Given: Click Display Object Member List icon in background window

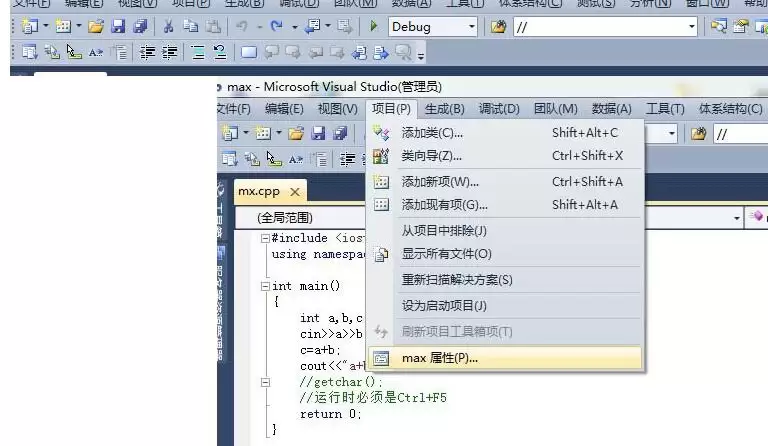Looking at the screenshot, I should [x=29, y=52].
